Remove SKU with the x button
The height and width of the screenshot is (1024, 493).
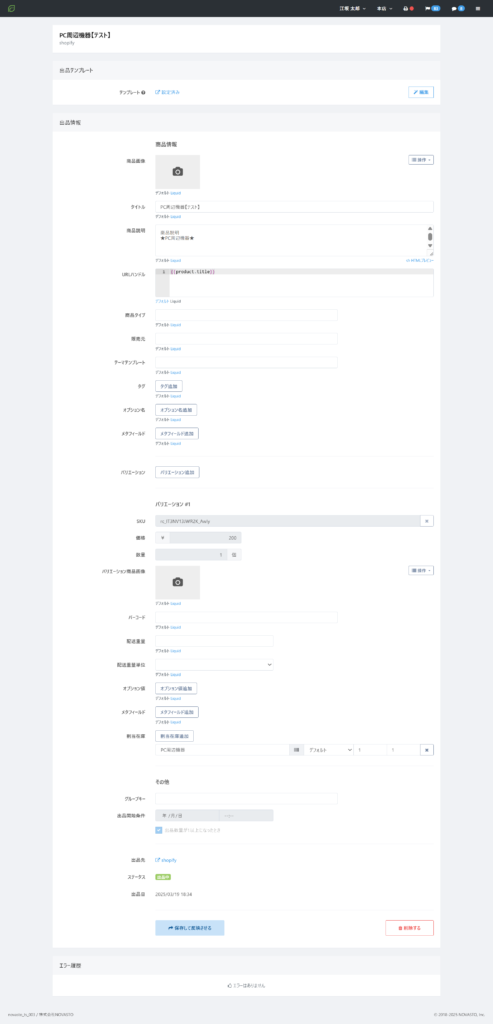point(426,520)
